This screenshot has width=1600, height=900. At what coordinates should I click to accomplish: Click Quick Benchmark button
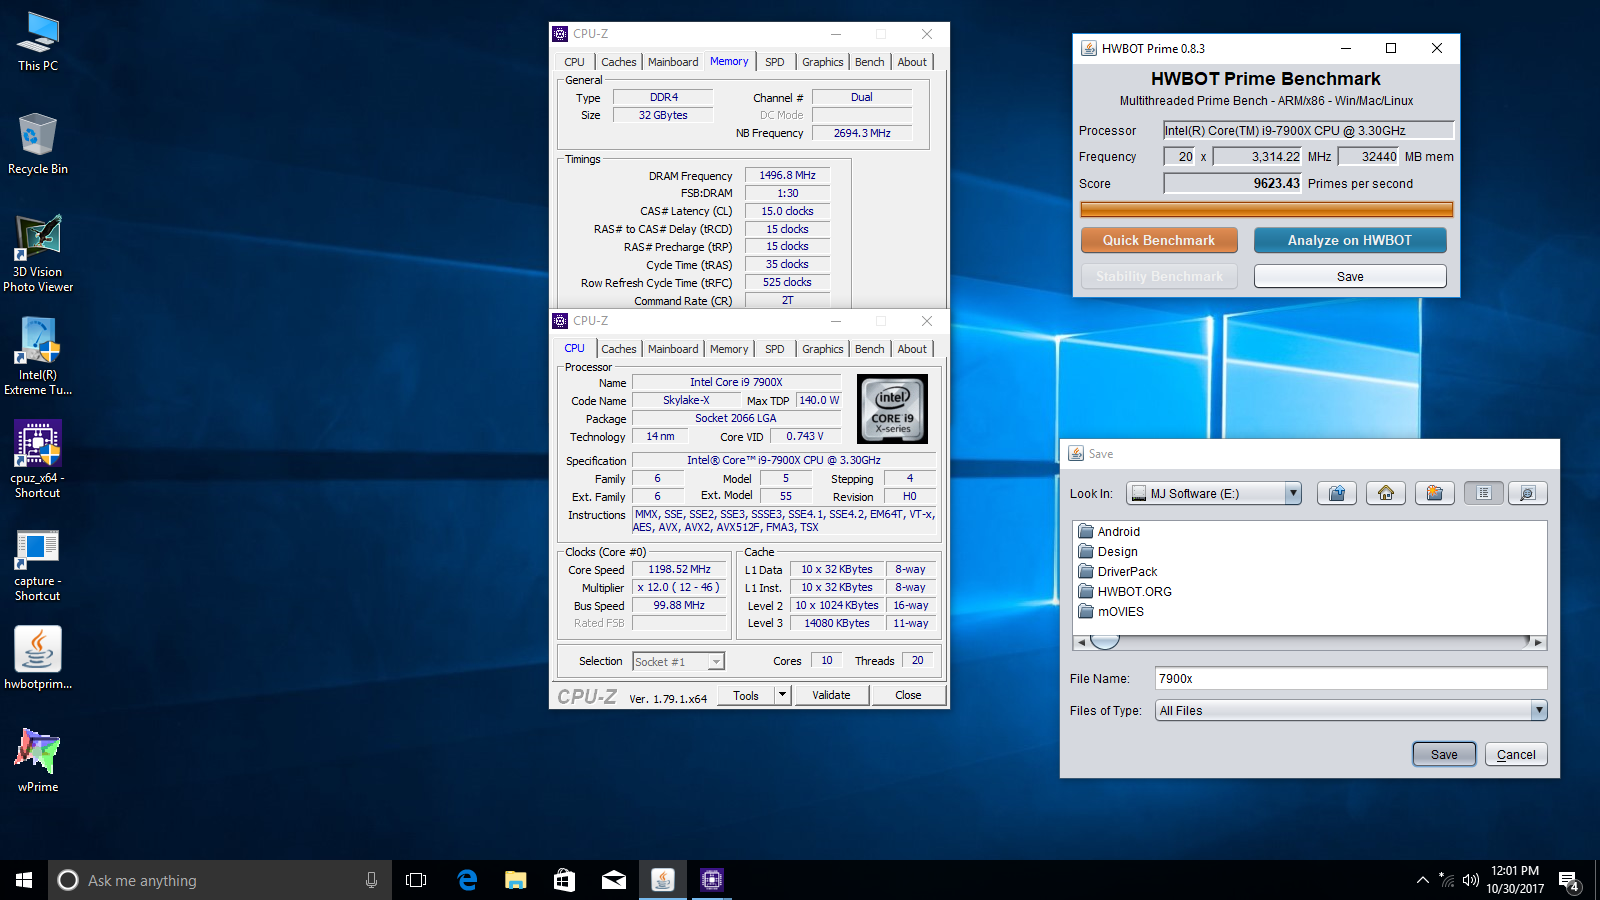(1159, 240)
